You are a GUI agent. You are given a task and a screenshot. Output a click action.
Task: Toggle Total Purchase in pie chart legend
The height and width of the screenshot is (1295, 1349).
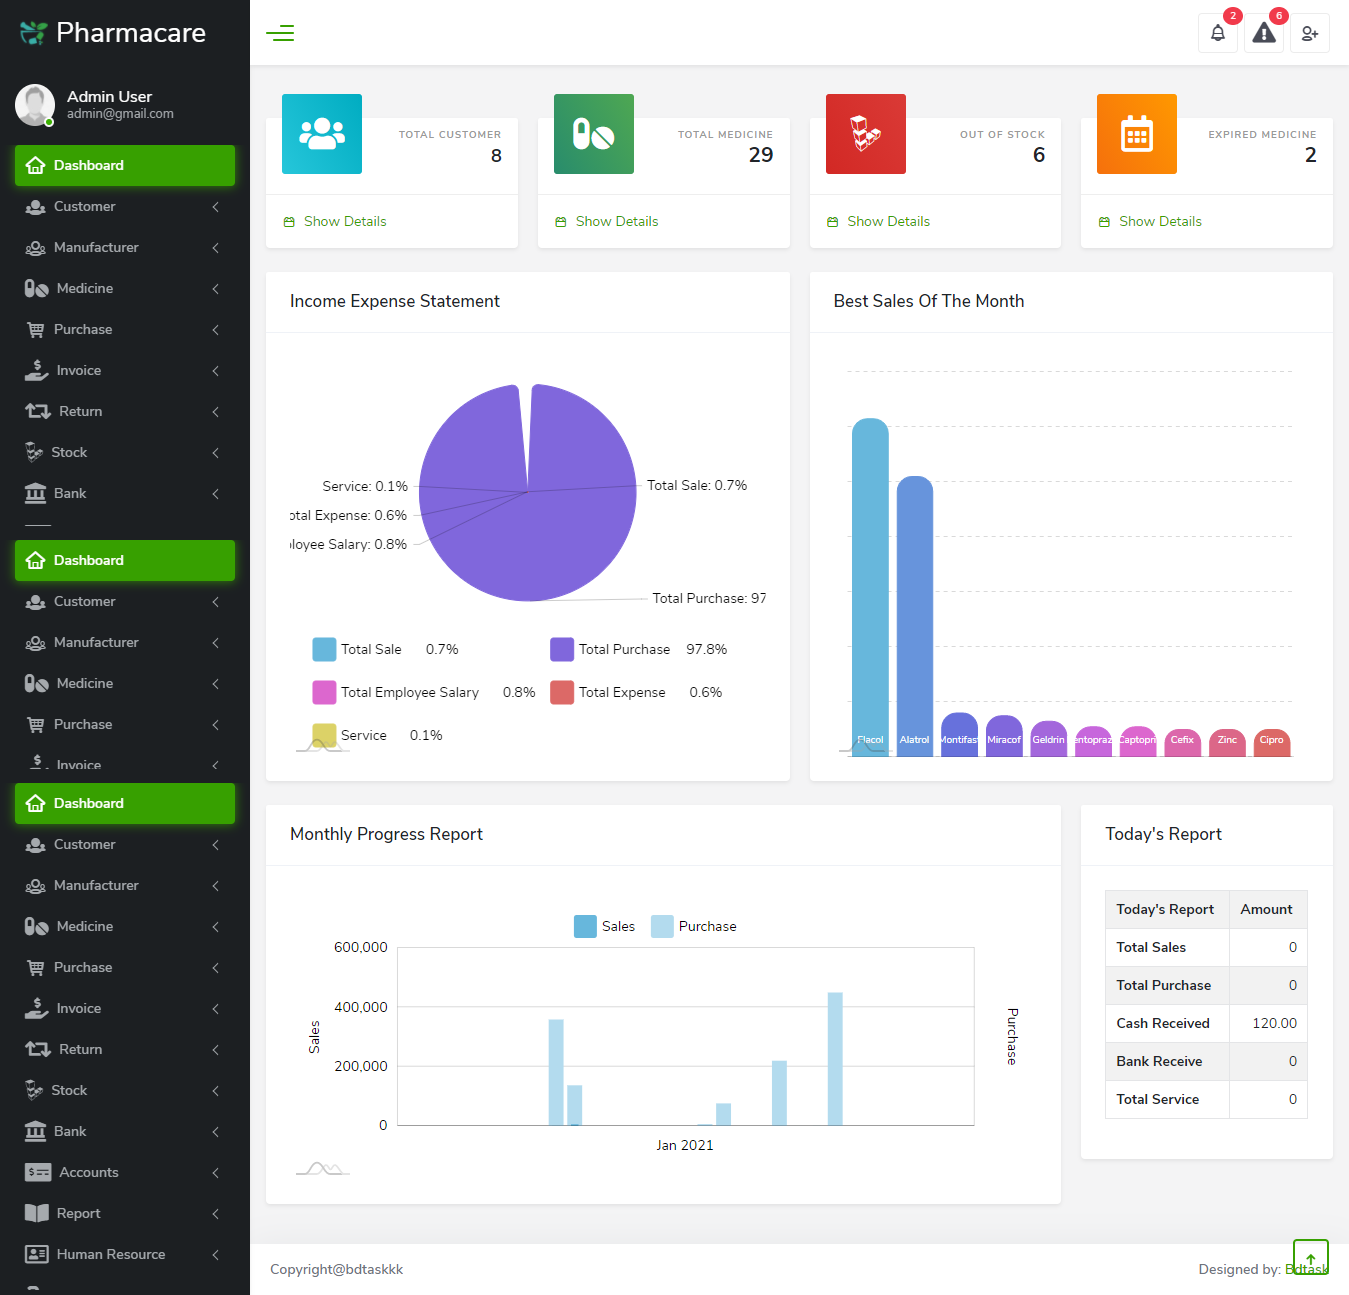pyautogui.click(x=562, y=649)
